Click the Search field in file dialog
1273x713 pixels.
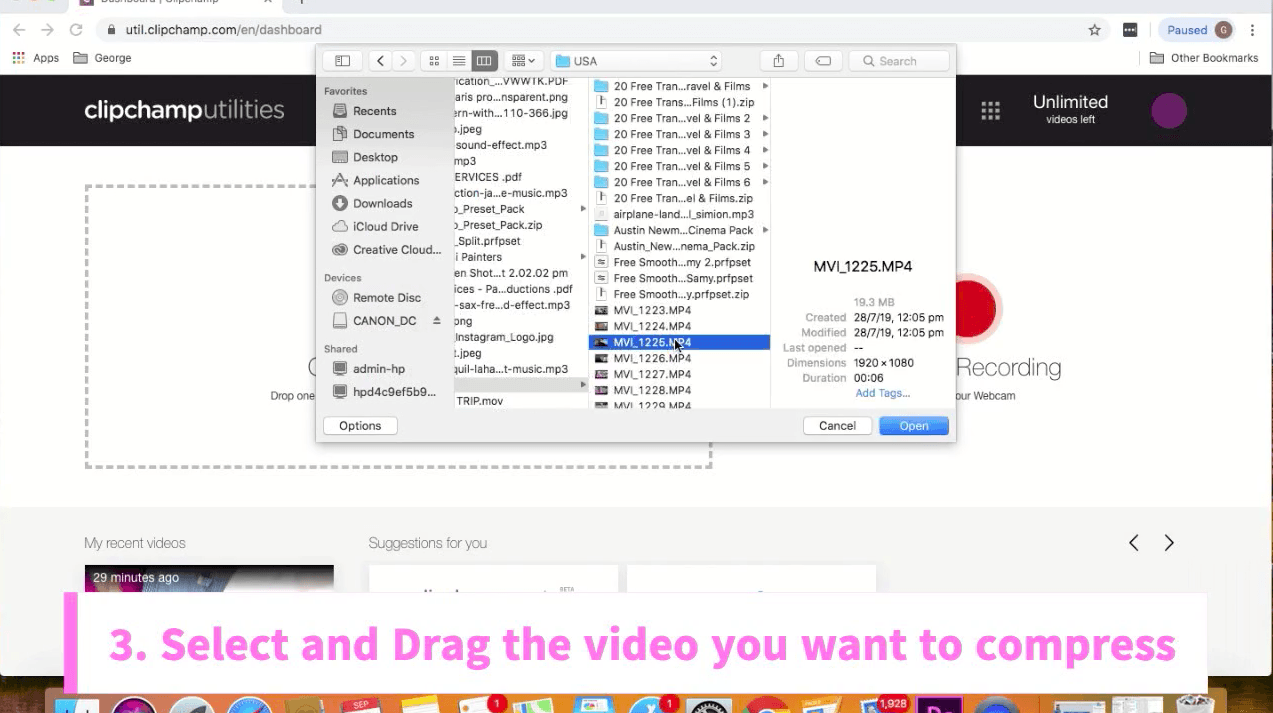point(899,61)
